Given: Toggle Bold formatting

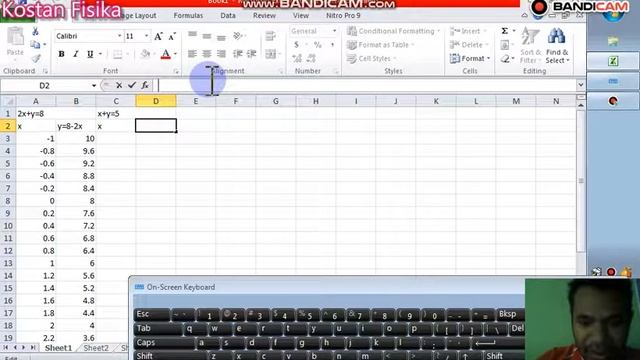Looking at the screenshot, I should click(x=61, y=54).
